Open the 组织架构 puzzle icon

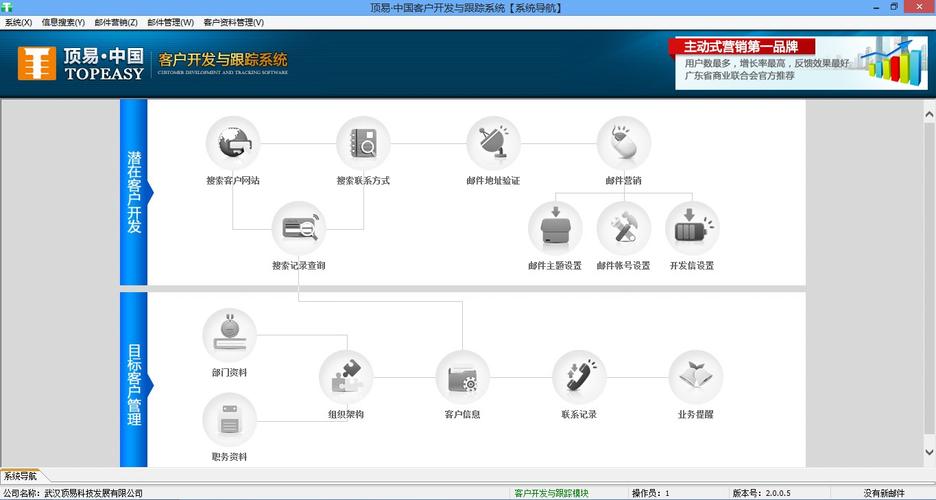click(x=346, y=377)
